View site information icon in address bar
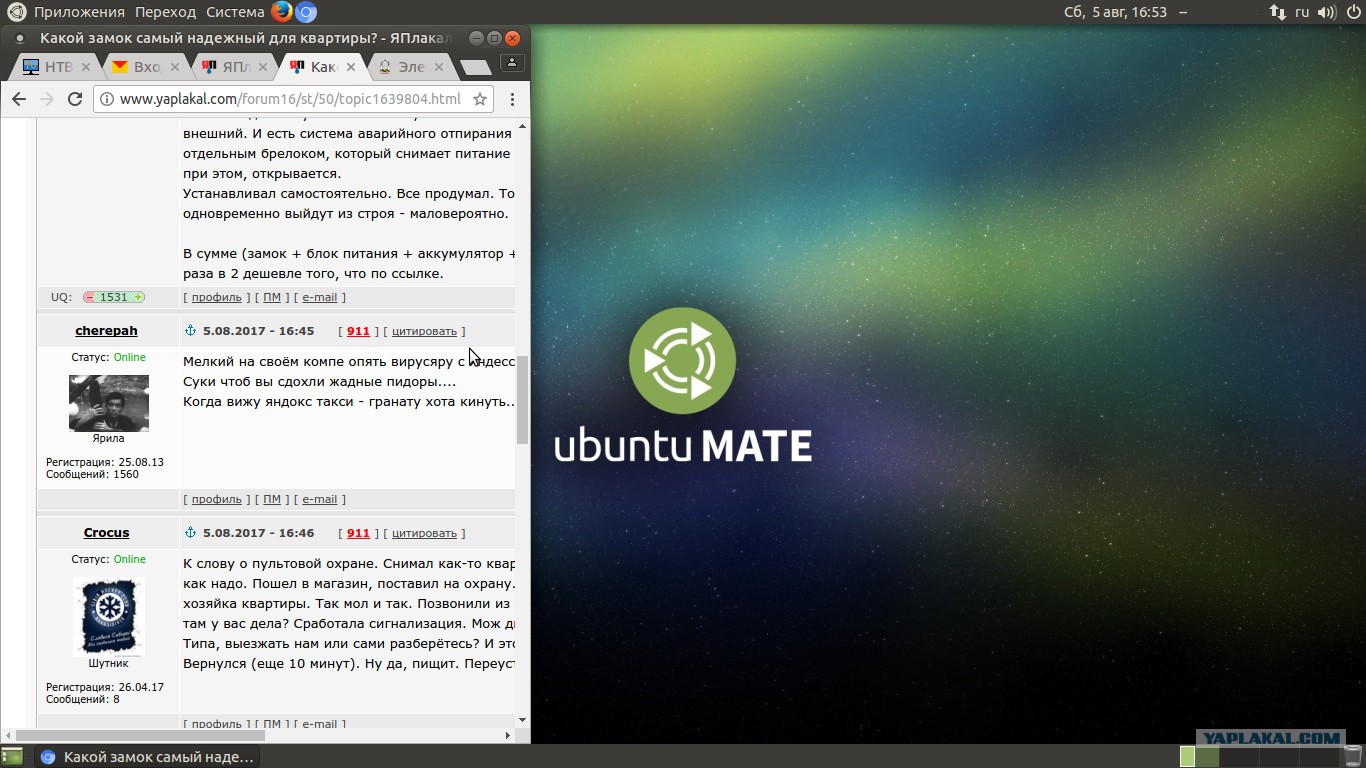This screenshot has height=768, width=1366. [x=106, y=99]
